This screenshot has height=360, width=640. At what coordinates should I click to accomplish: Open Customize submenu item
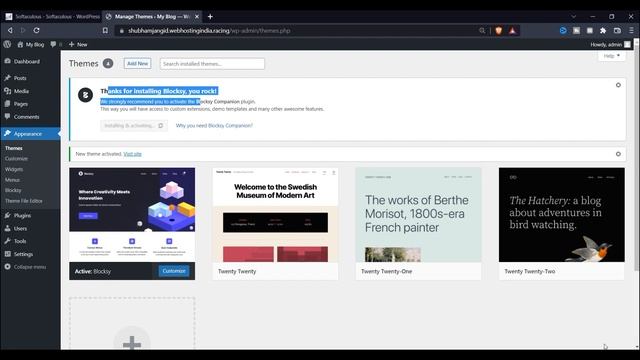pyautogui.click(x=16, y=158)
